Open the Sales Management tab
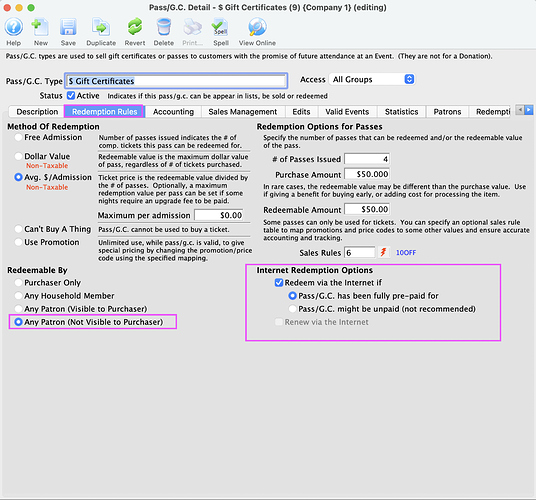The image size is (536, 500). 243,112
